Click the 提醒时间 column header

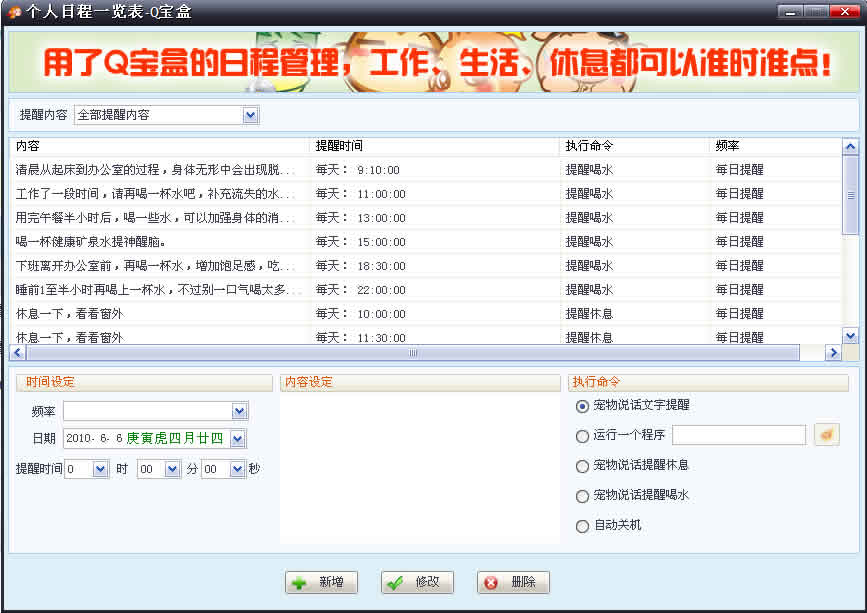(x=435, y=146)
